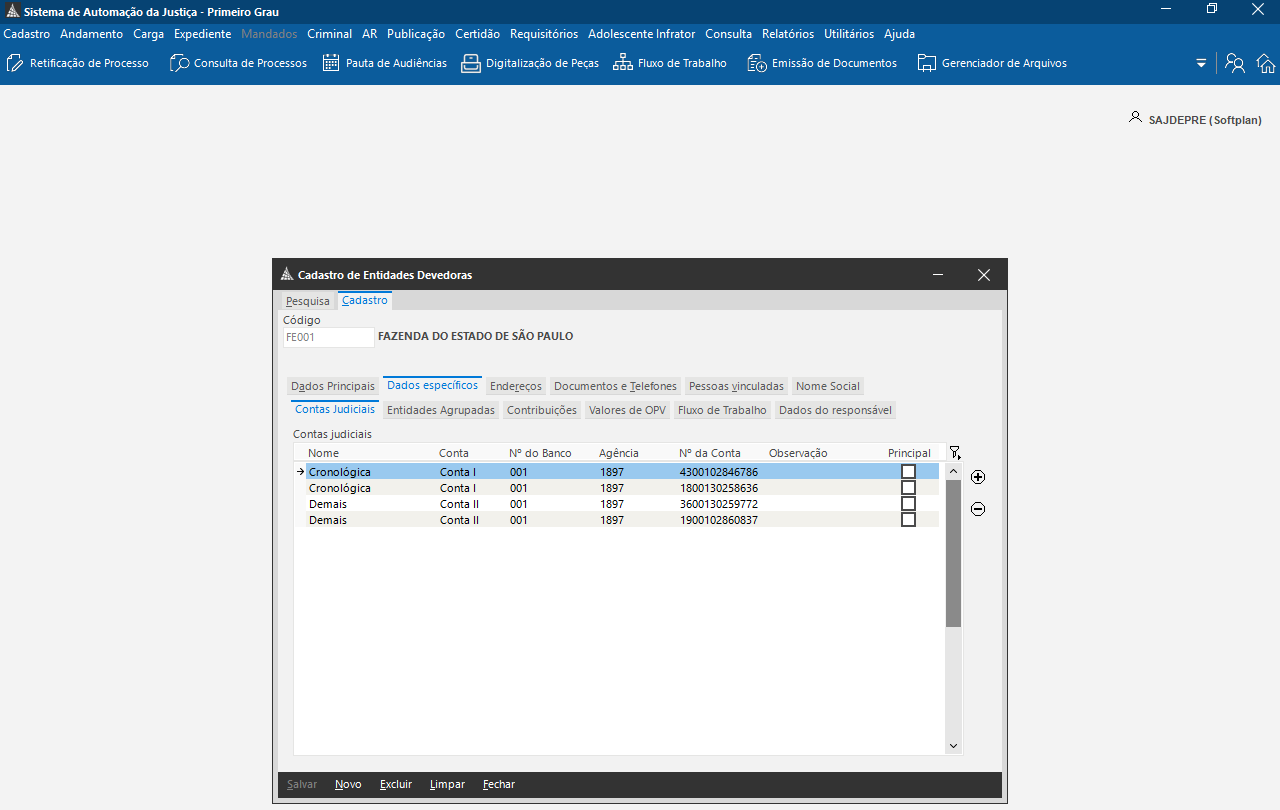
Task: Remove judicial account with minus icon
Action: (x=978, y=509)
